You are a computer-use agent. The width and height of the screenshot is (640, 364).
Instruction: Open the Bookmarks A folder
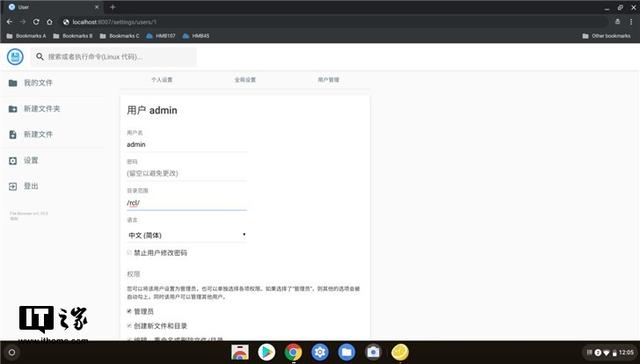pyautogui.click(x=27, y=36)
